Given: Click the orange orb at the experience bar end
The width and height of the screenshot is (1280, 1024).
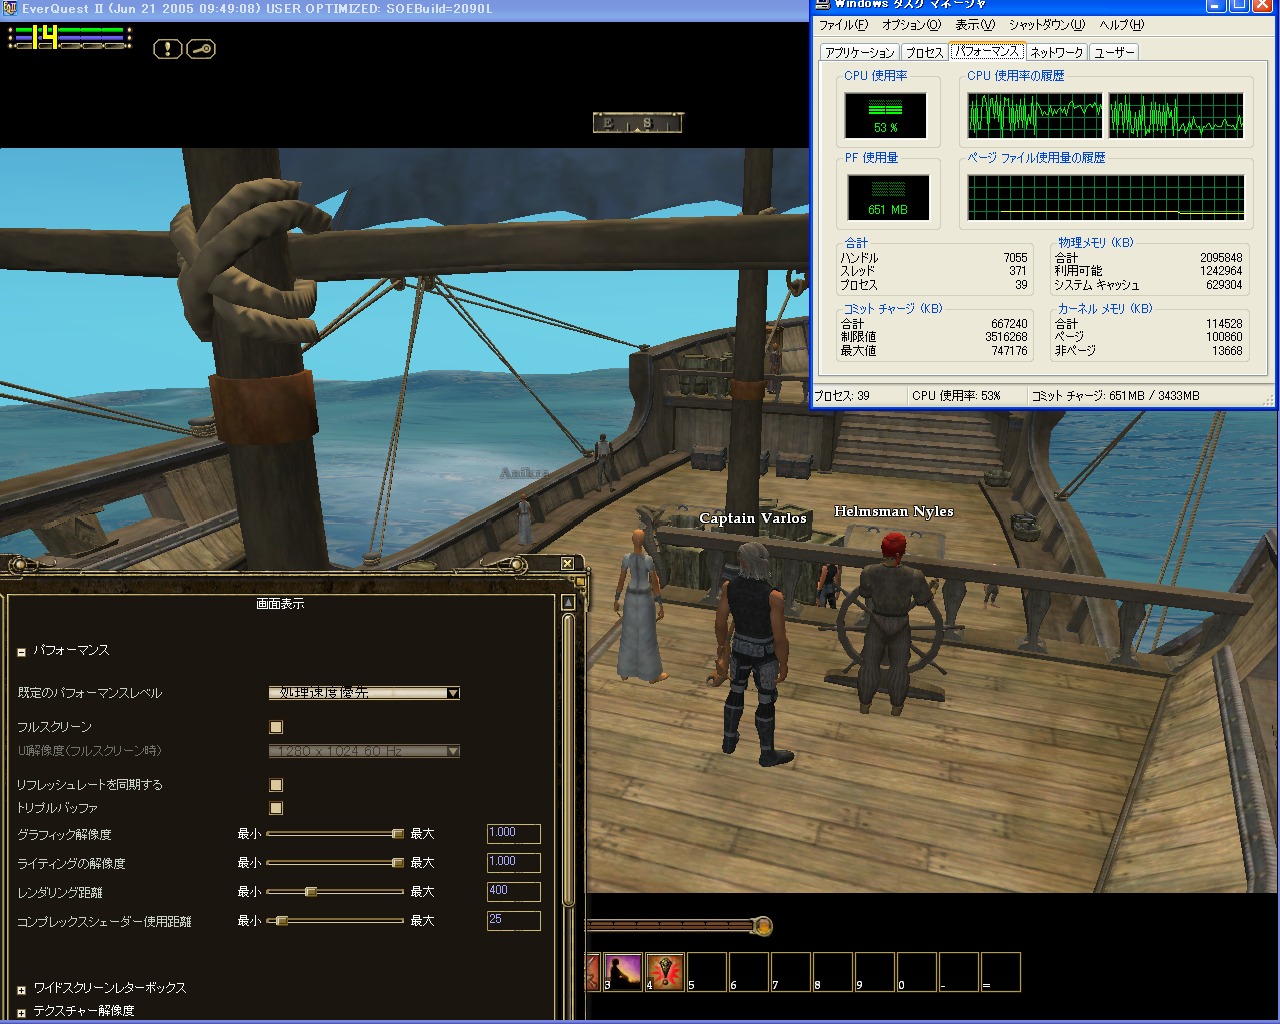Looking at the screenshot, I should 763,926.
